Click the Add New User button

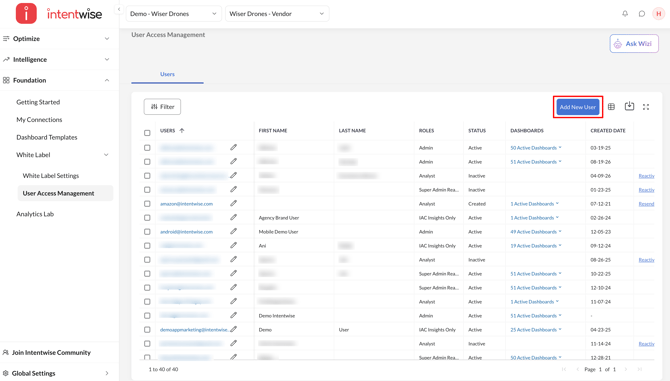[578, 107]
